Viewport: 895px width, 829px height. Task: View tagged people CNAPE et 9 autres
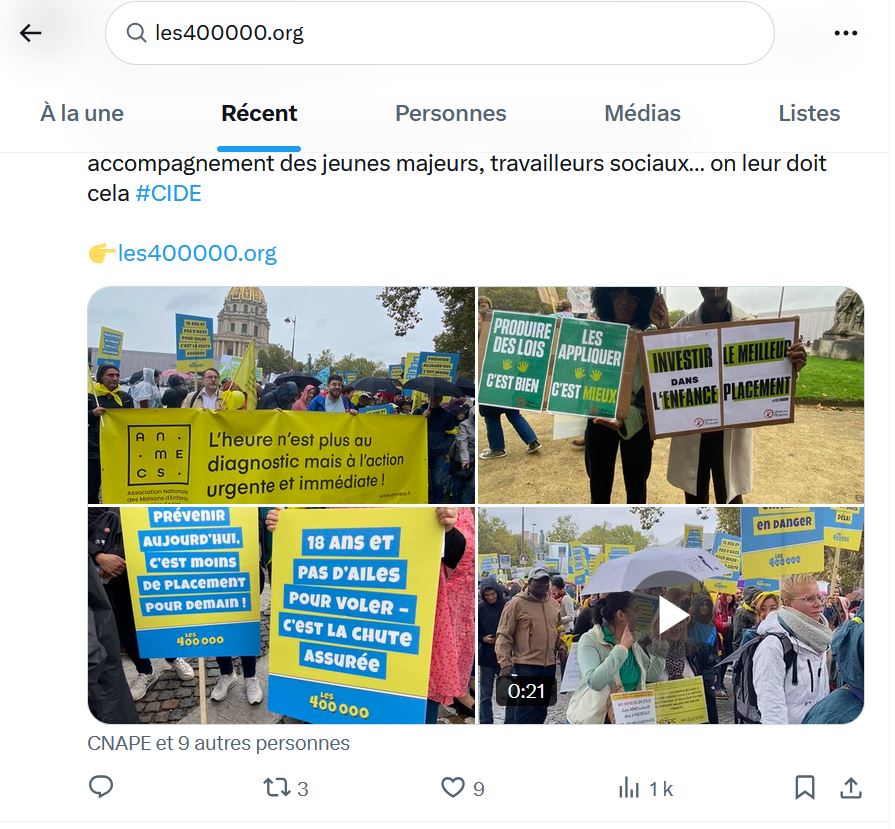218,743
